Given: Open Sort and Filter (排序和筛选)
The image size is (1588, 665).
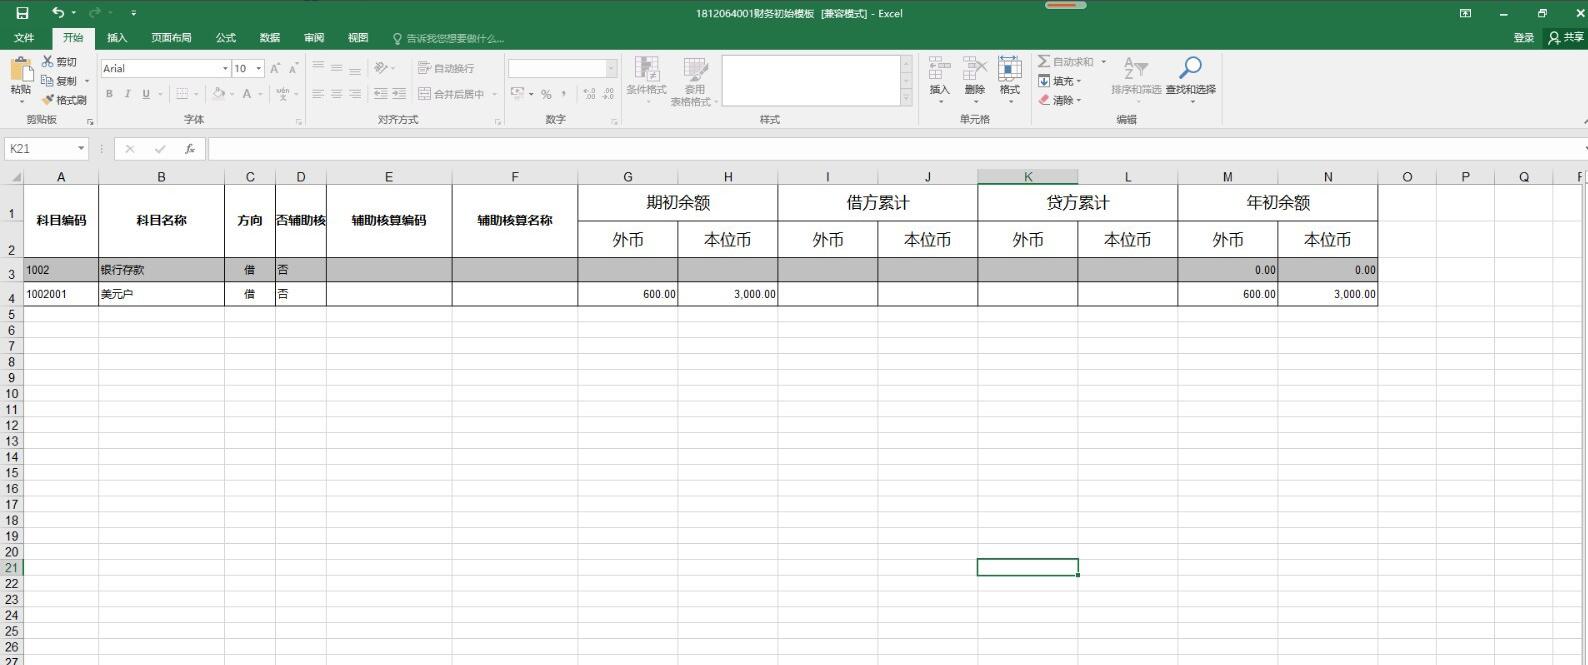Looking at the screenshot, I should click(1136, 79).
